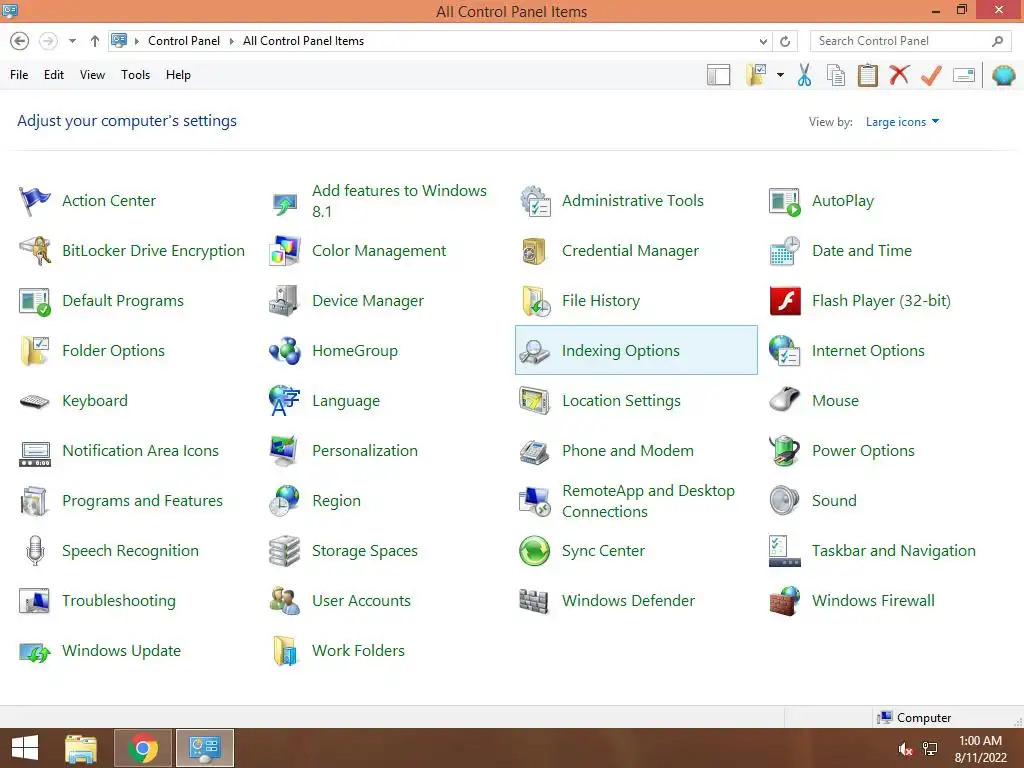Open the Language globe icon
This screenshot has width=1024, height=768.
pos(284,401)
